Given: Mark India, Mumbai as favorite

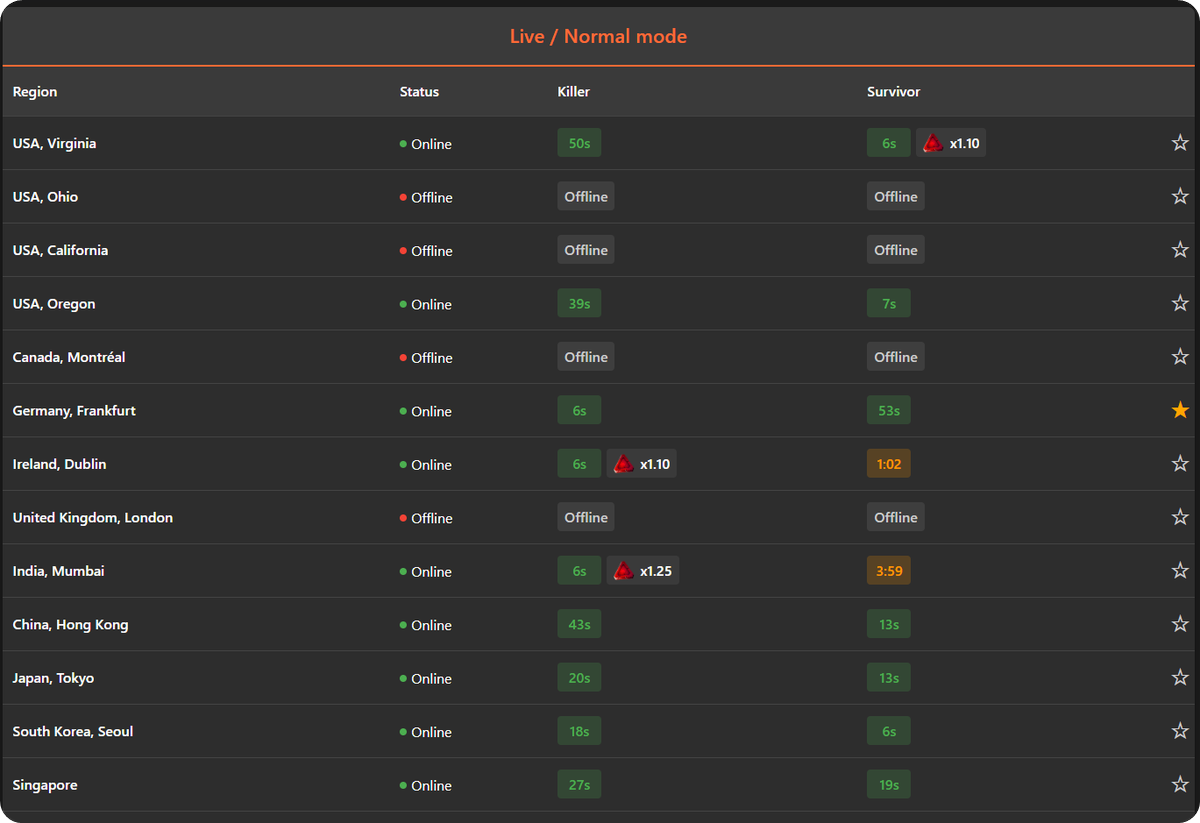Looking at the screenshot, I should pyautogui.click(x=1180, y=571).
